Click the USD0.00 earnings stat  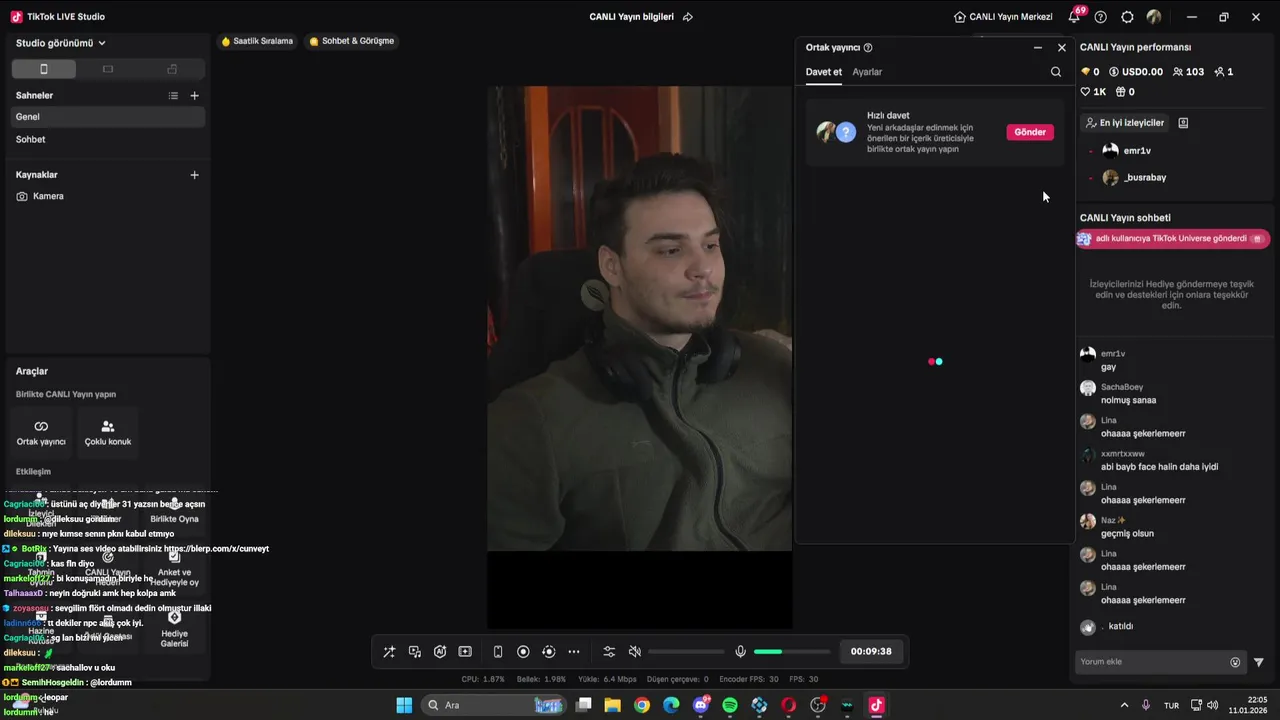(x=1136, y=72)
